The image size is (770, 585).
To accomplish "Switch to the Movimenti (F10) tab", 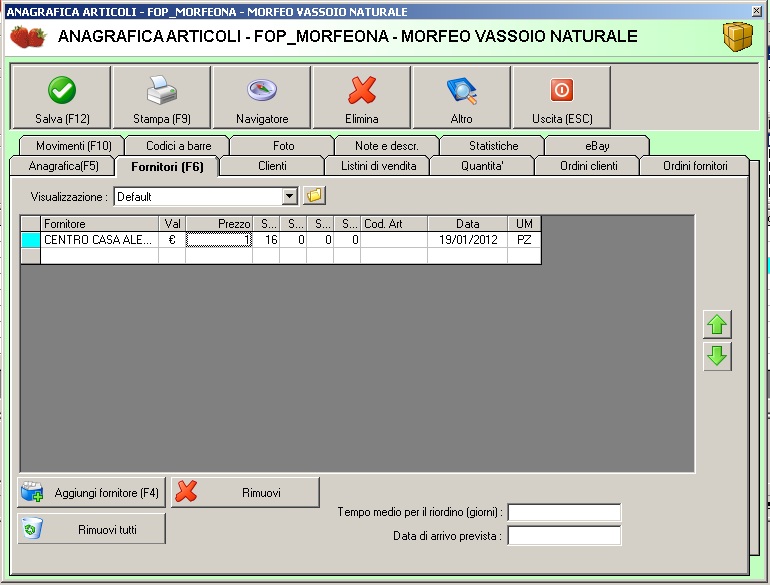I will [74, 146].
